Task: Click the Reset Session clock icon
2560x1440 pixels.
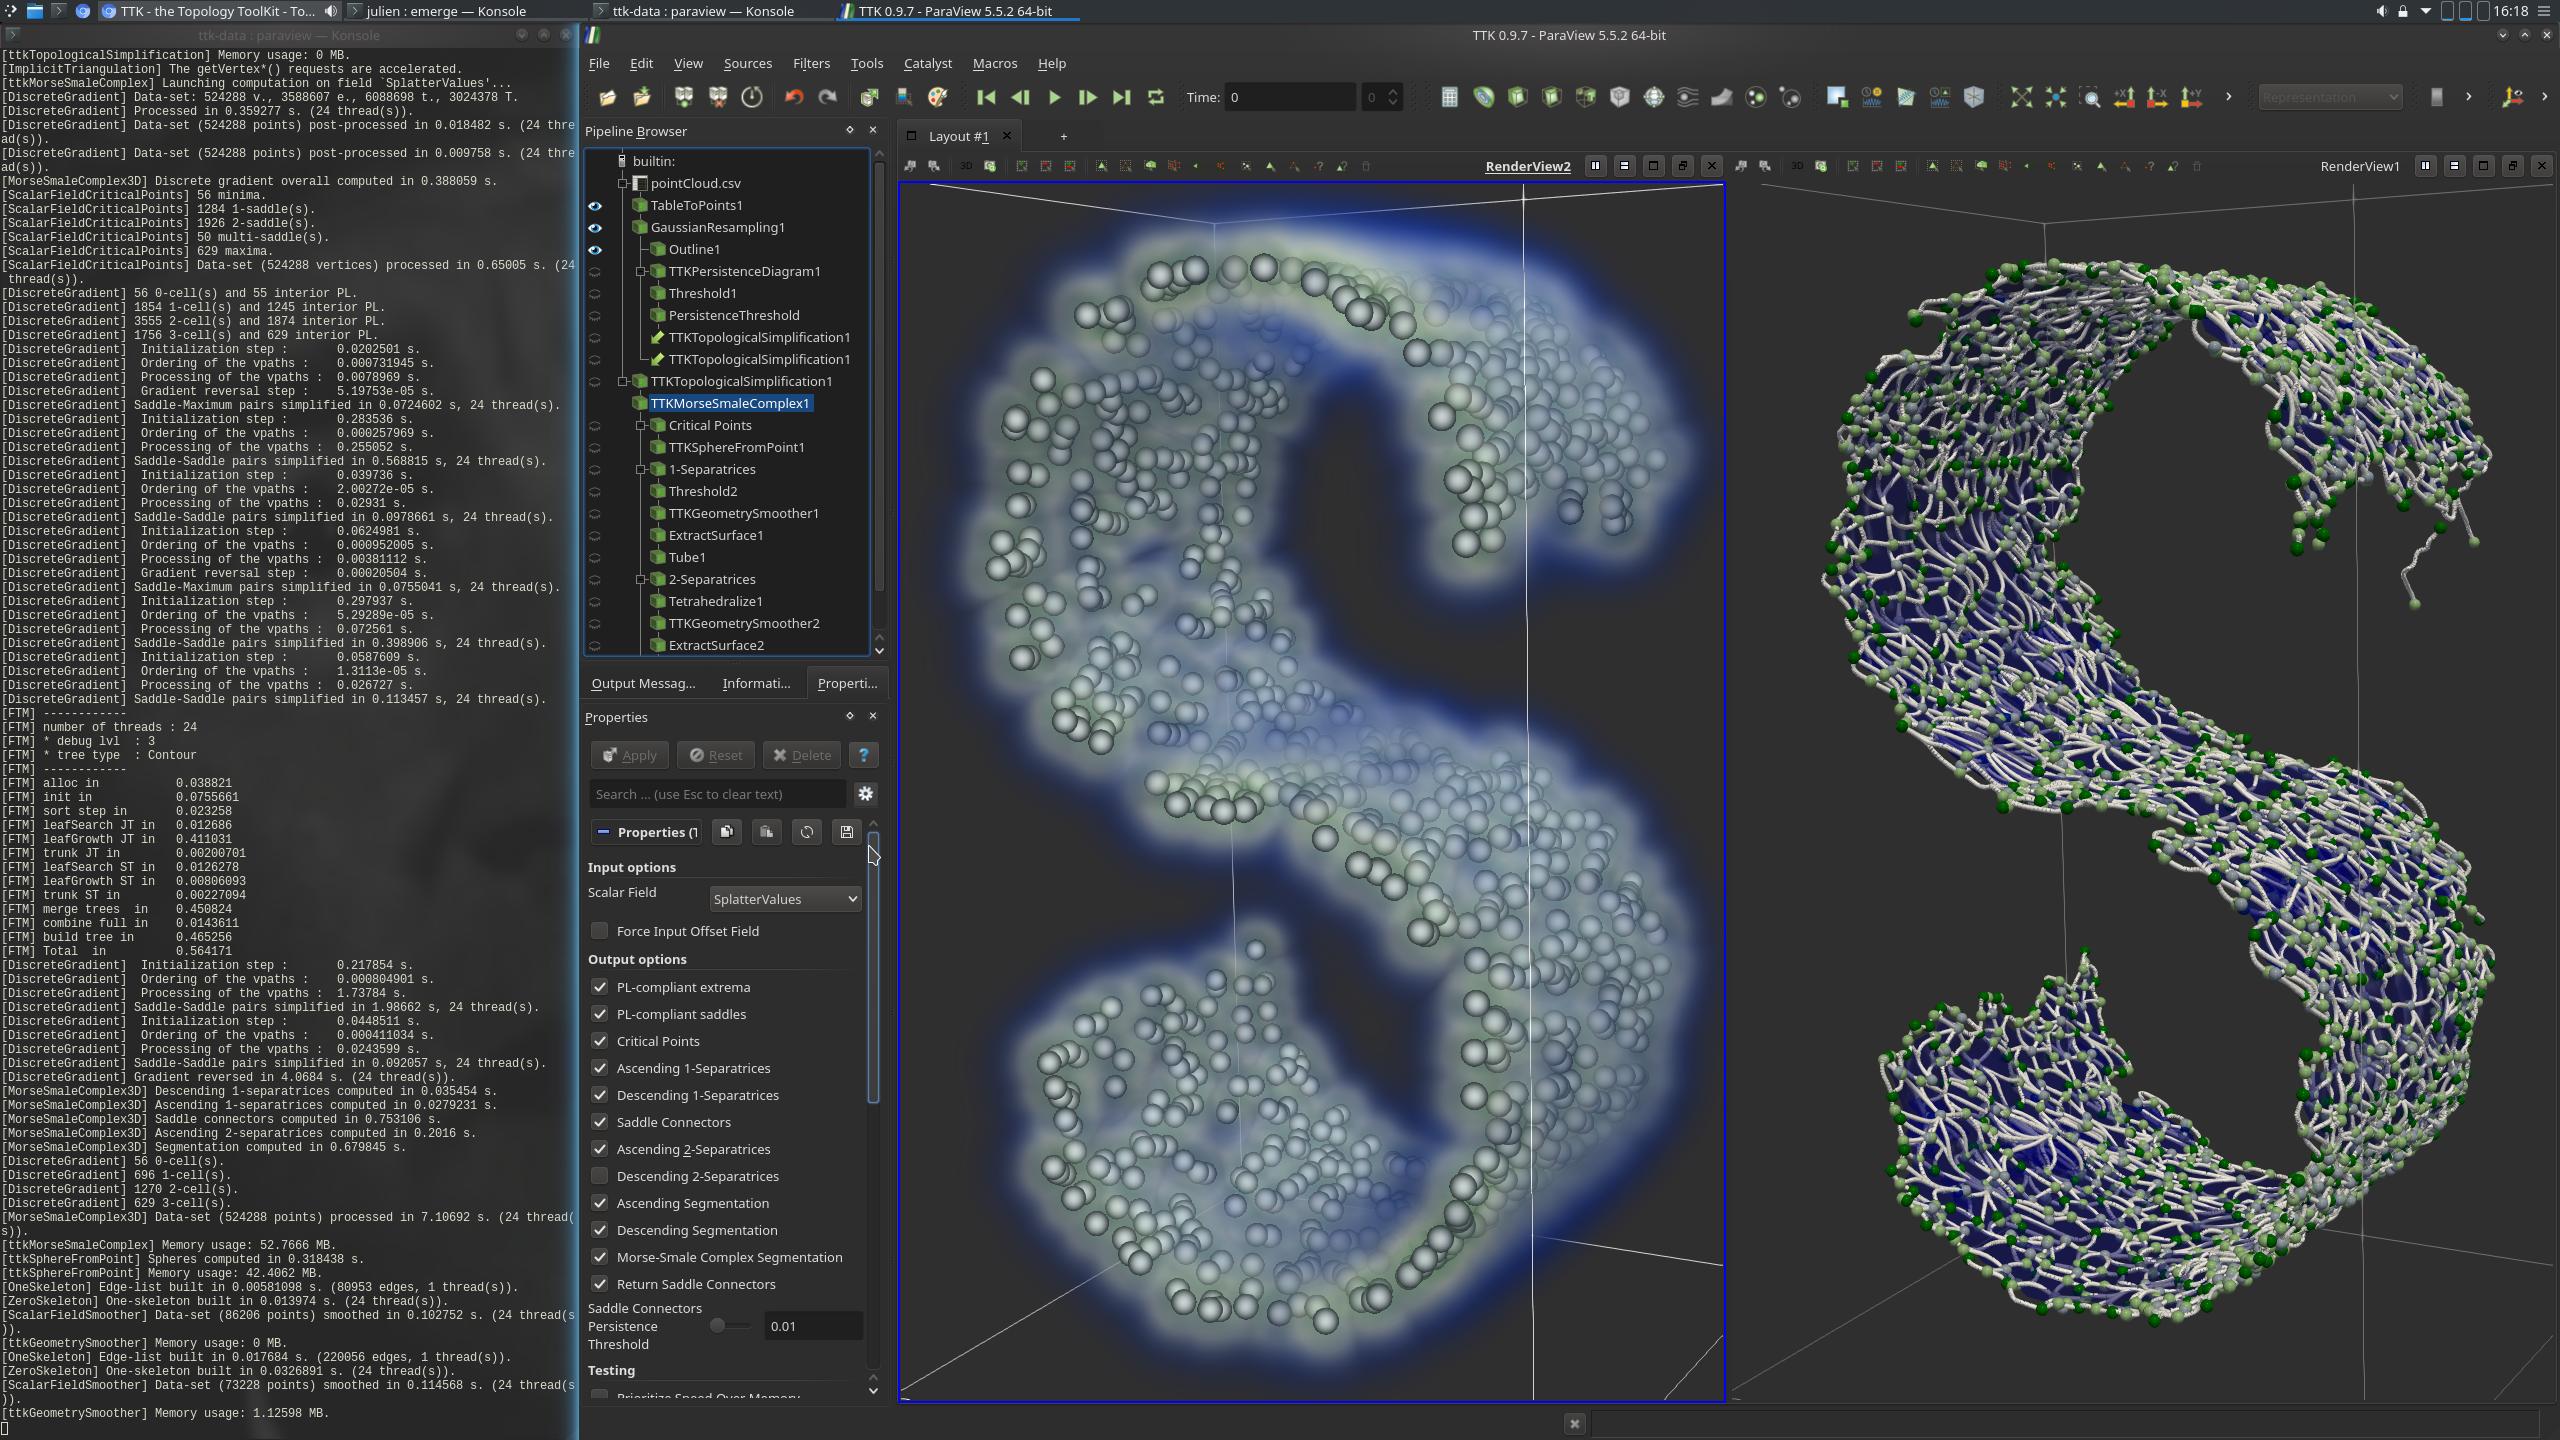Action: coord(752,97)
